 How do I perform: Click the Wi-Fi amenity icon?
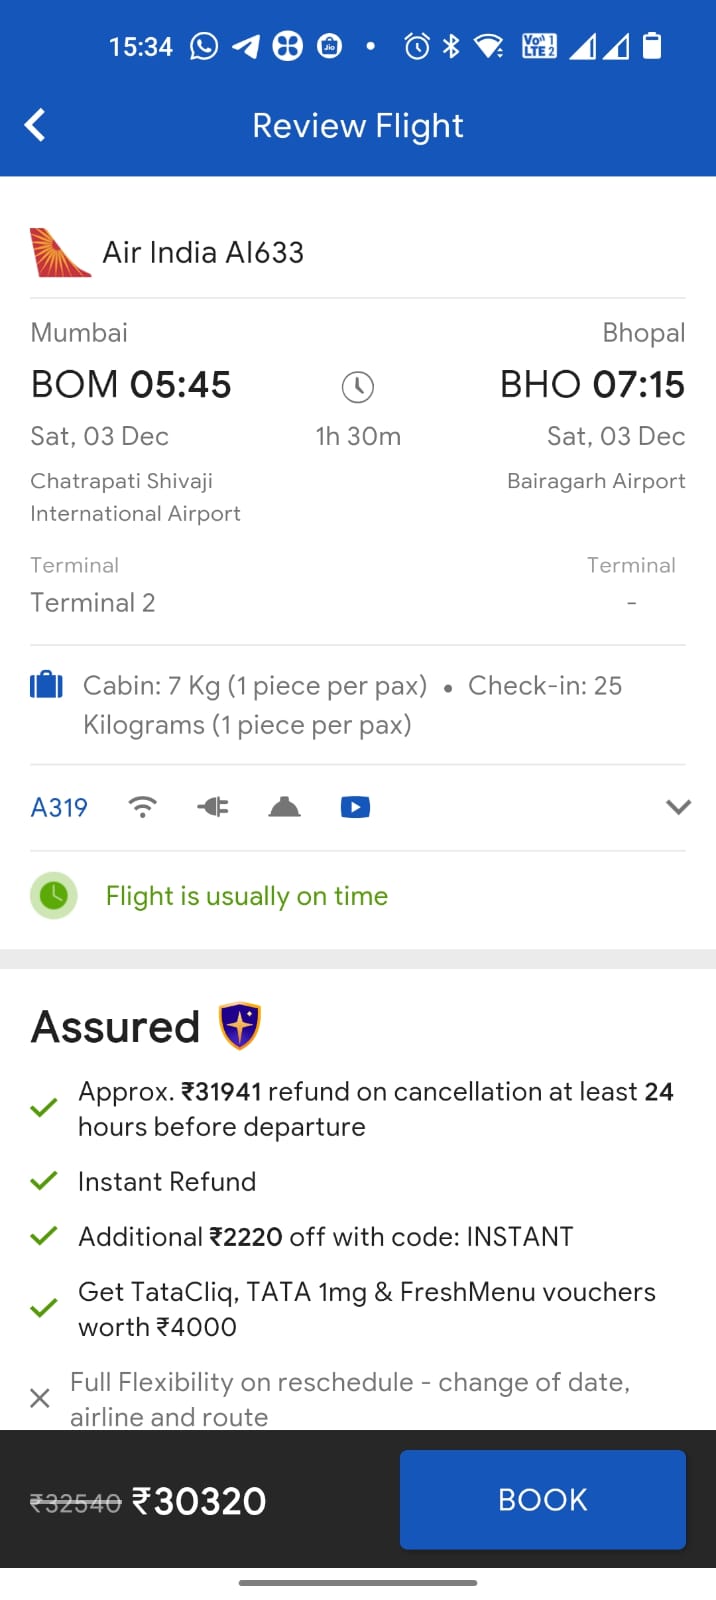tap(143, 807)
